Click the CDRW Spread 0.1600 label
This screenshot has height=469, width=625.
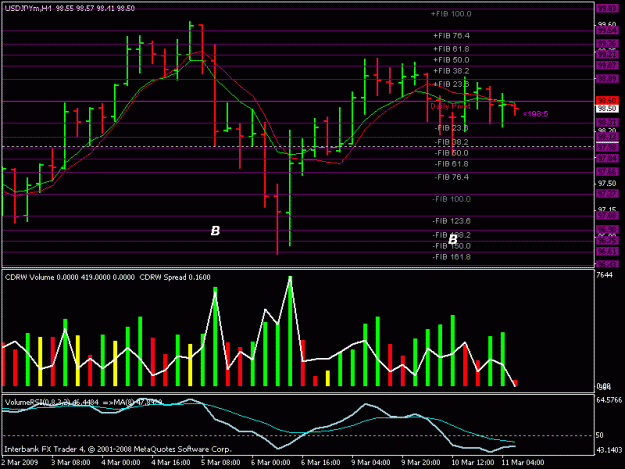pyautogui.click(x=175, y=277)
